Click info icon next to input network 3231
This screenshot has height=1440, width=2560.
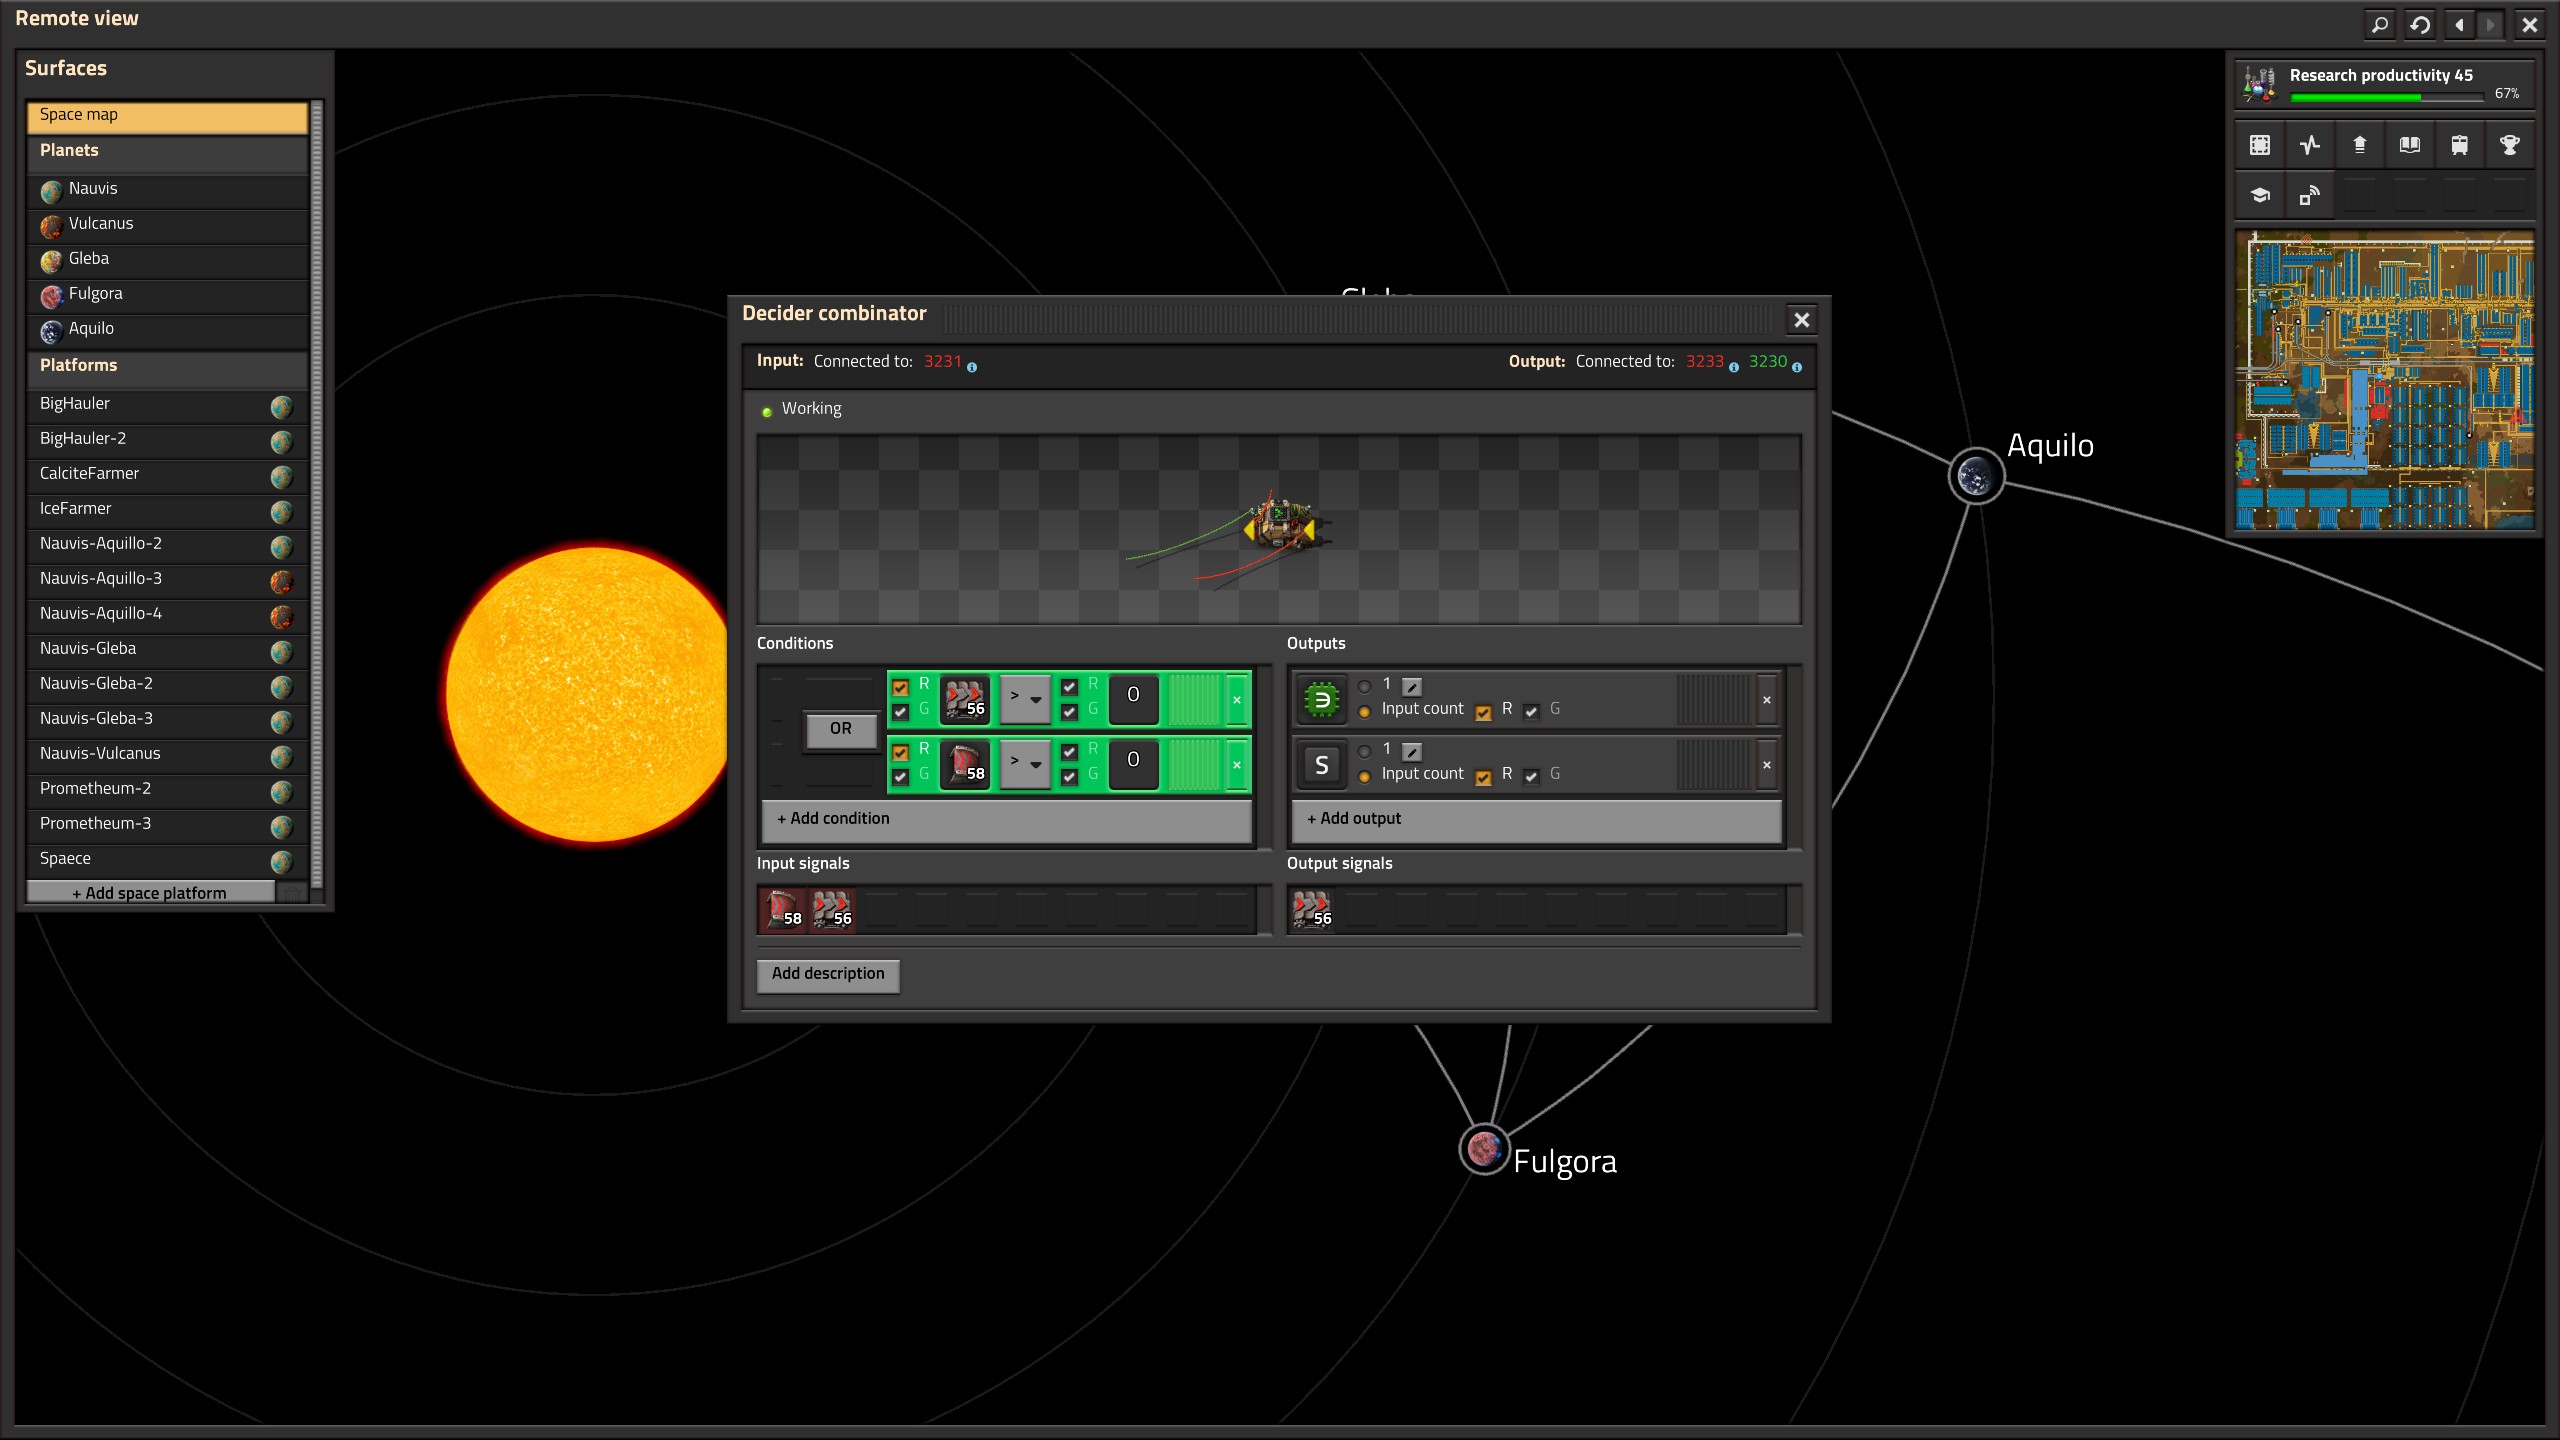pyautogui.click(x=972, y=367)
